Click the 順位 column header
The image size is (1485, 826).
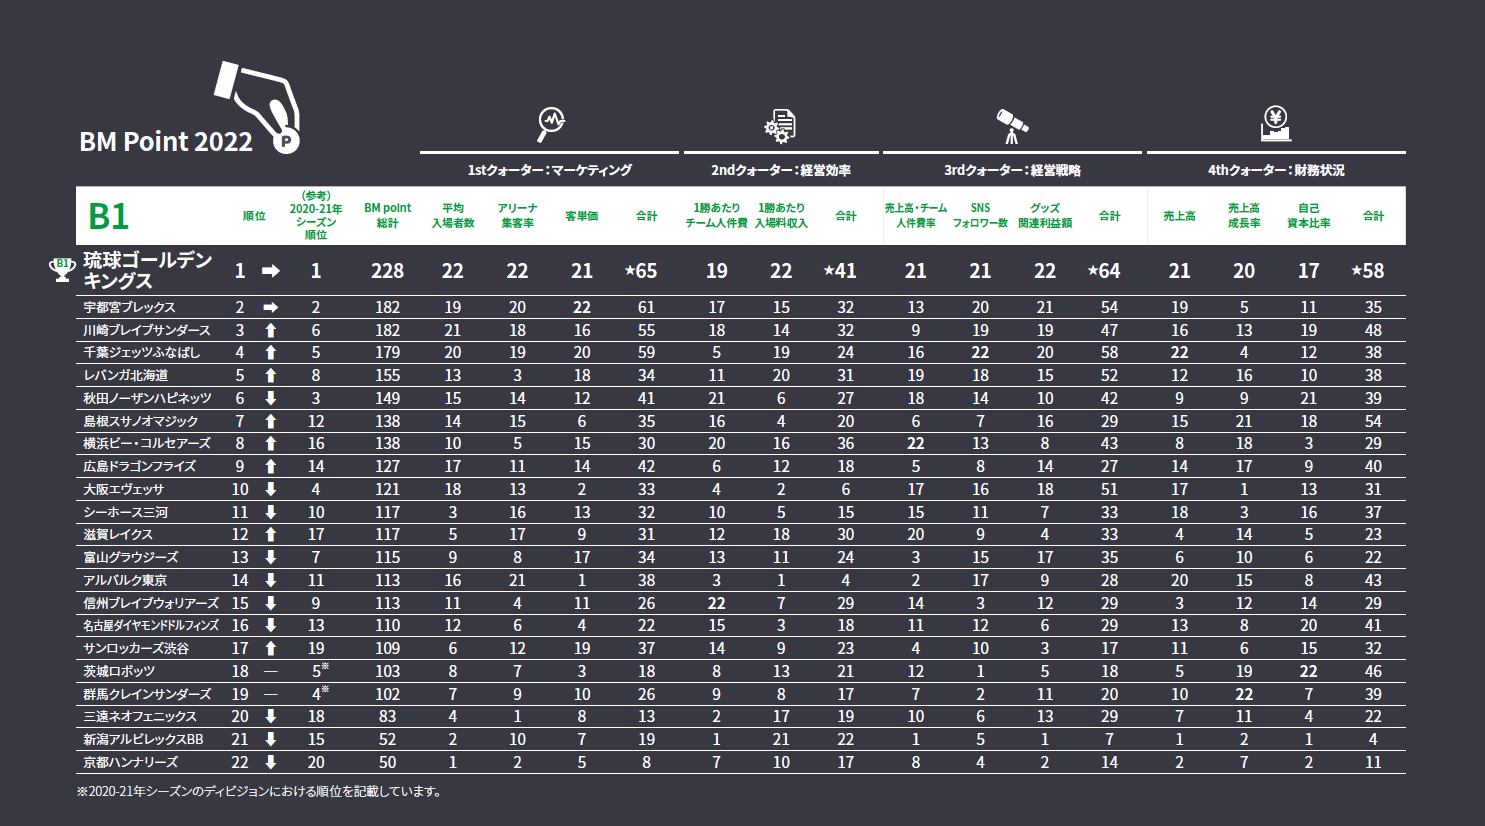click(254, 216)
